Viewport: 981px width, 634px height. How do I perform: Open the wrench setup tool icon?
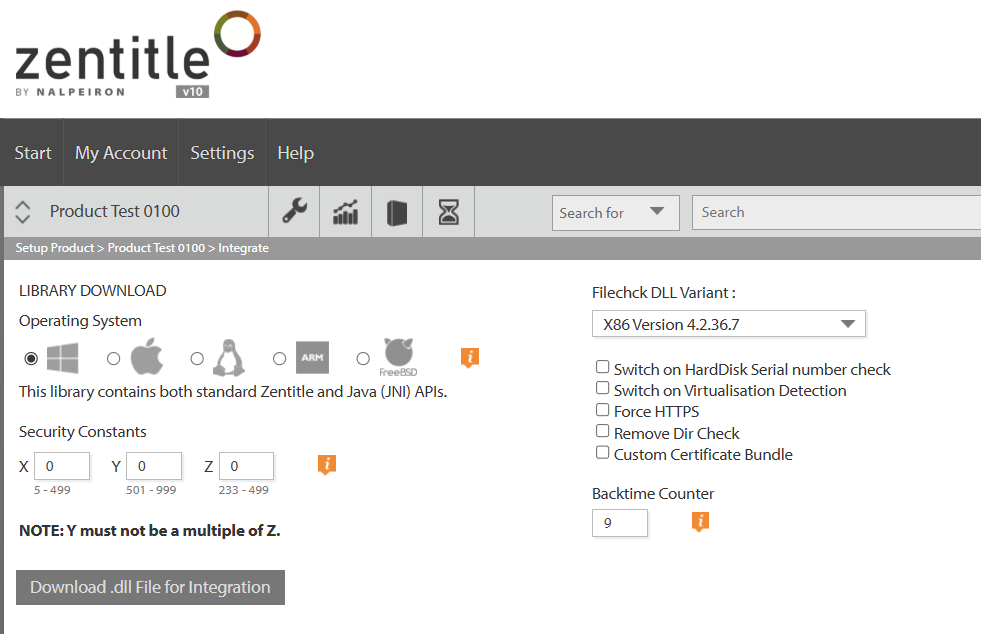point(294,211)
